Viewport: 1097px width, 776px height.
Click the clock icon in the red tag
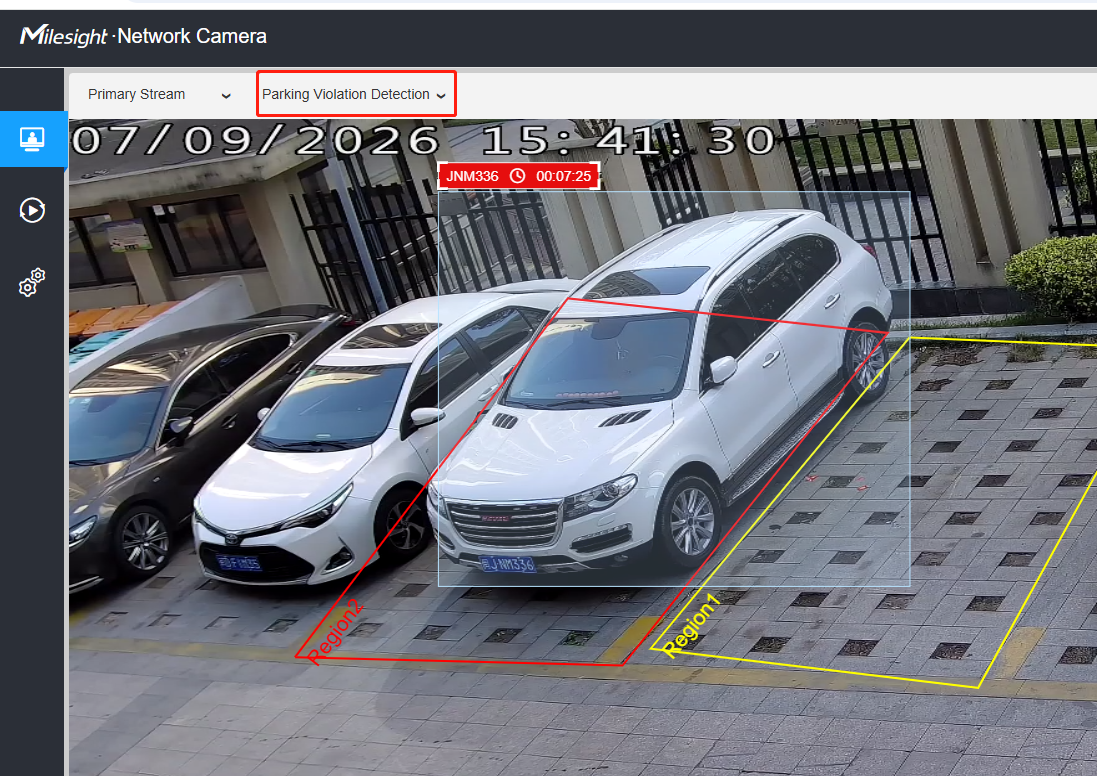point(517,176)
